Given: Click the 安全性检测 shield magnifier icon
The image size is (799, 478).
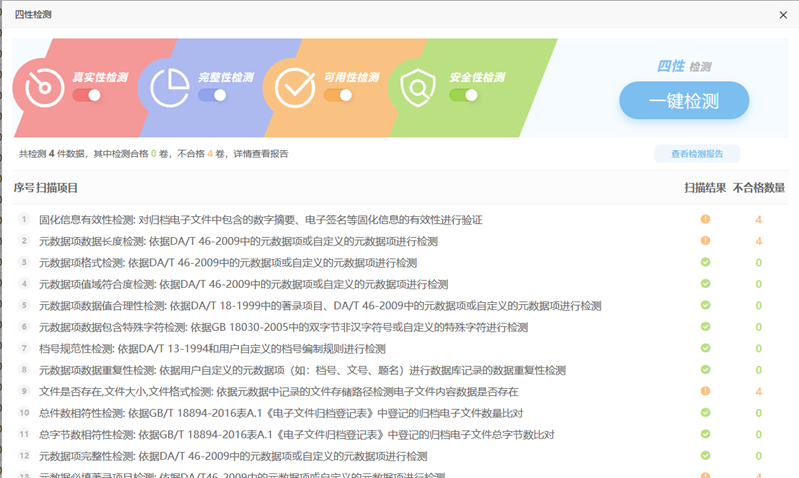Looking at the screenshot, I should [x=418, y=88].
